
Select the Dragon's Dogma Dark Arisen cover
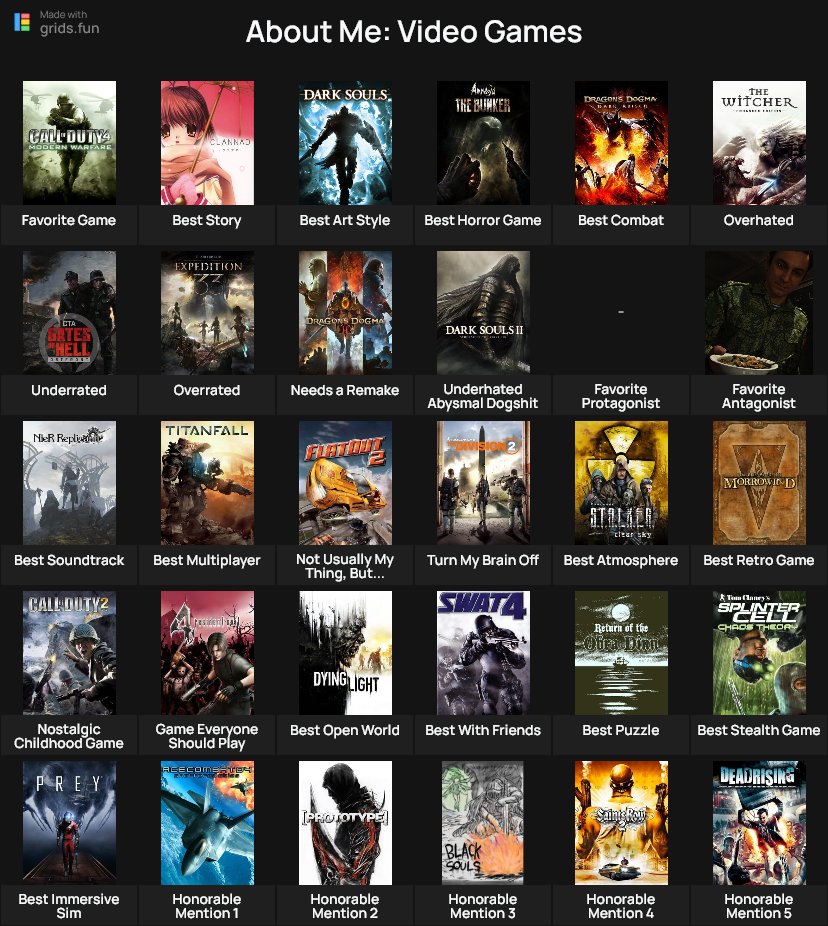(x=621, y=143)
